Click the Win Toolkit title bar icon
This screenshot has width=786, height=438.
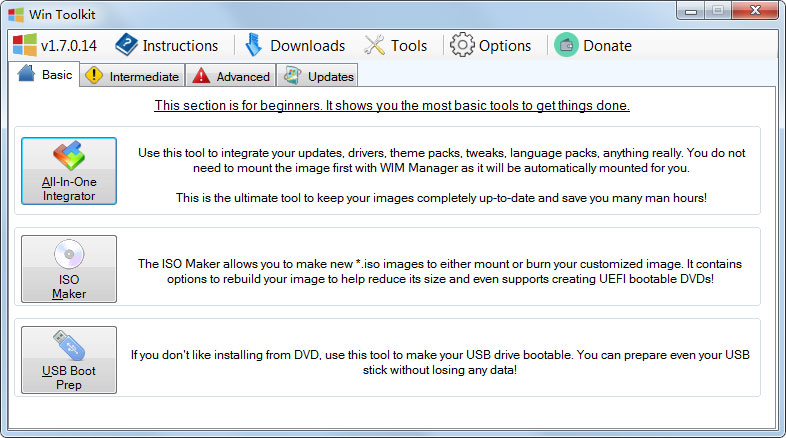[14, 12]
